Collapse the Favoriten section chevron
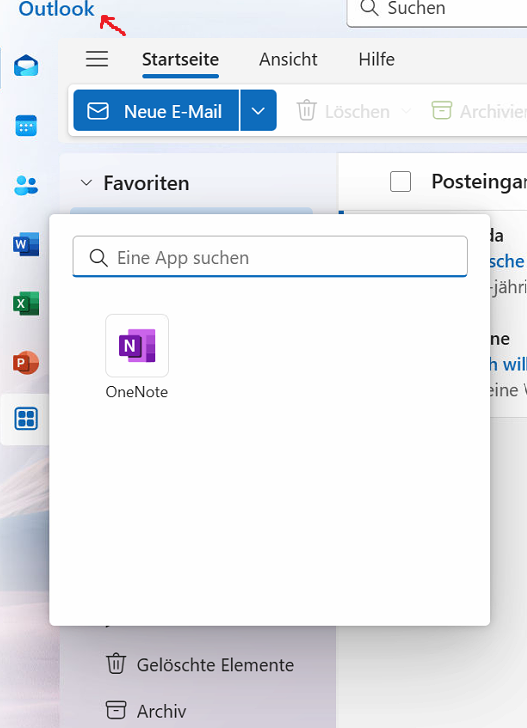527x728 pixels. coord(86,183)
